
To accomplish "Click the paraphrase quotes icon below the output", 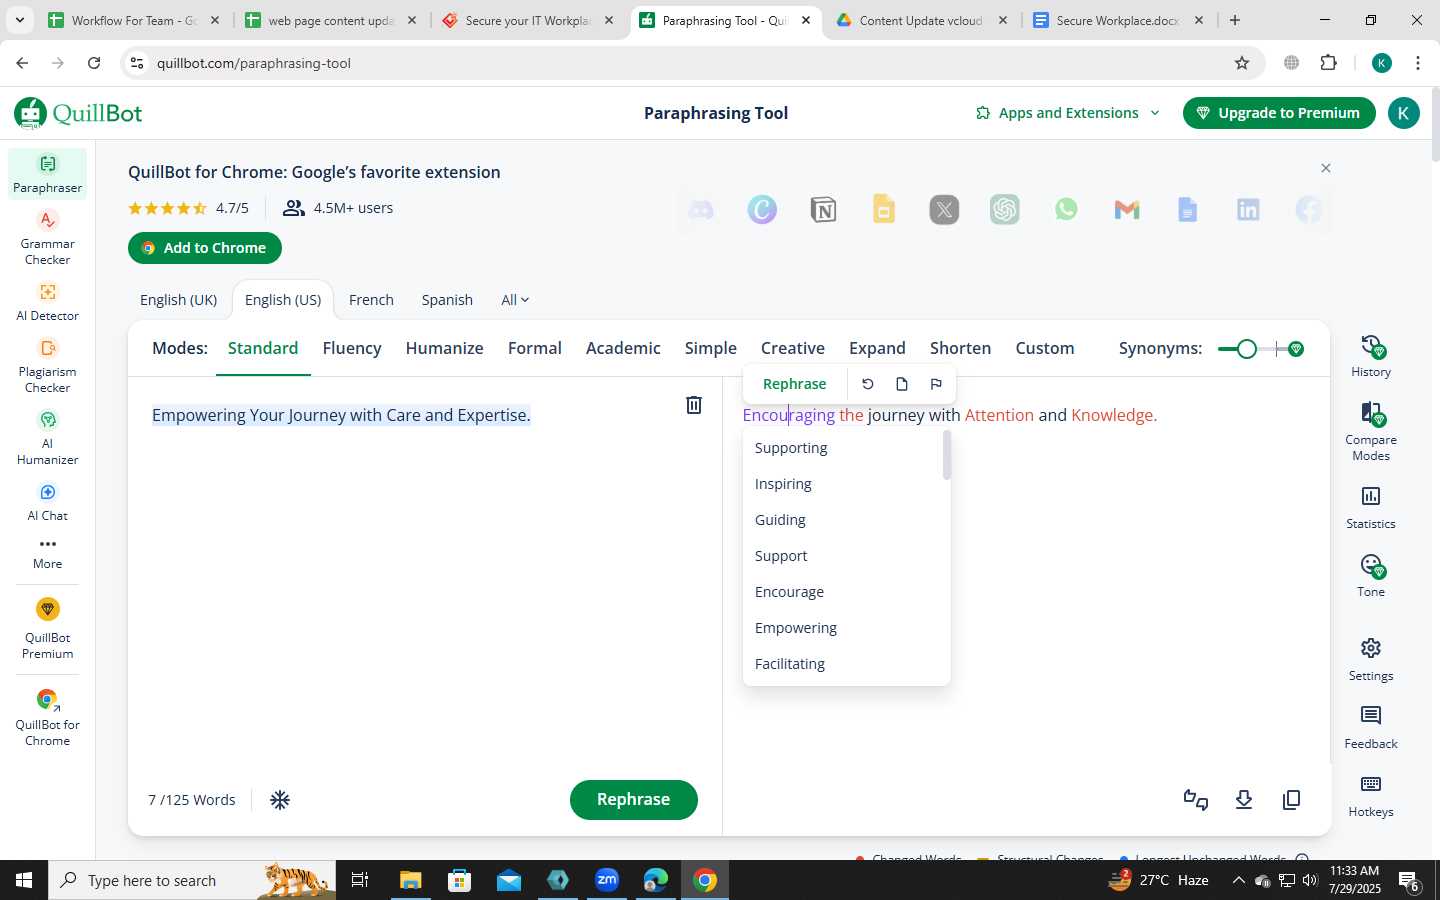I will point(1196,800).
